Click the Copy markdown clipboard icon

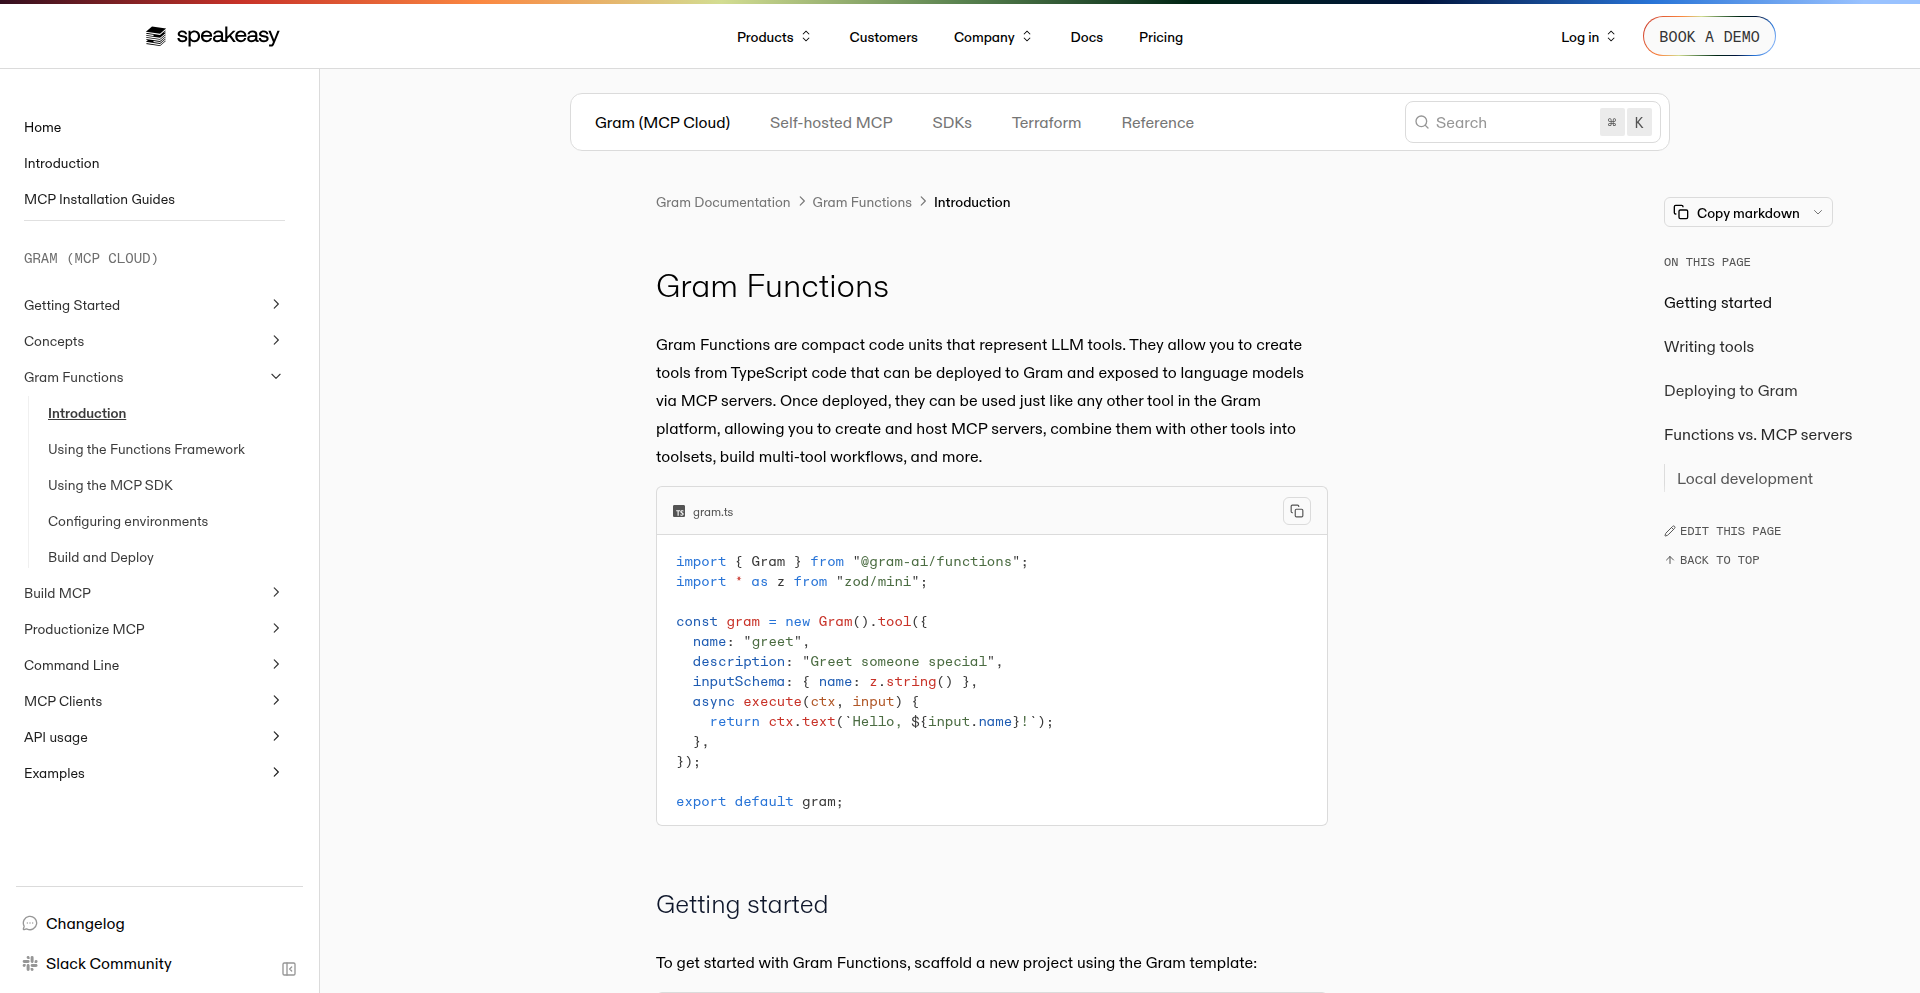[1683, 212]
